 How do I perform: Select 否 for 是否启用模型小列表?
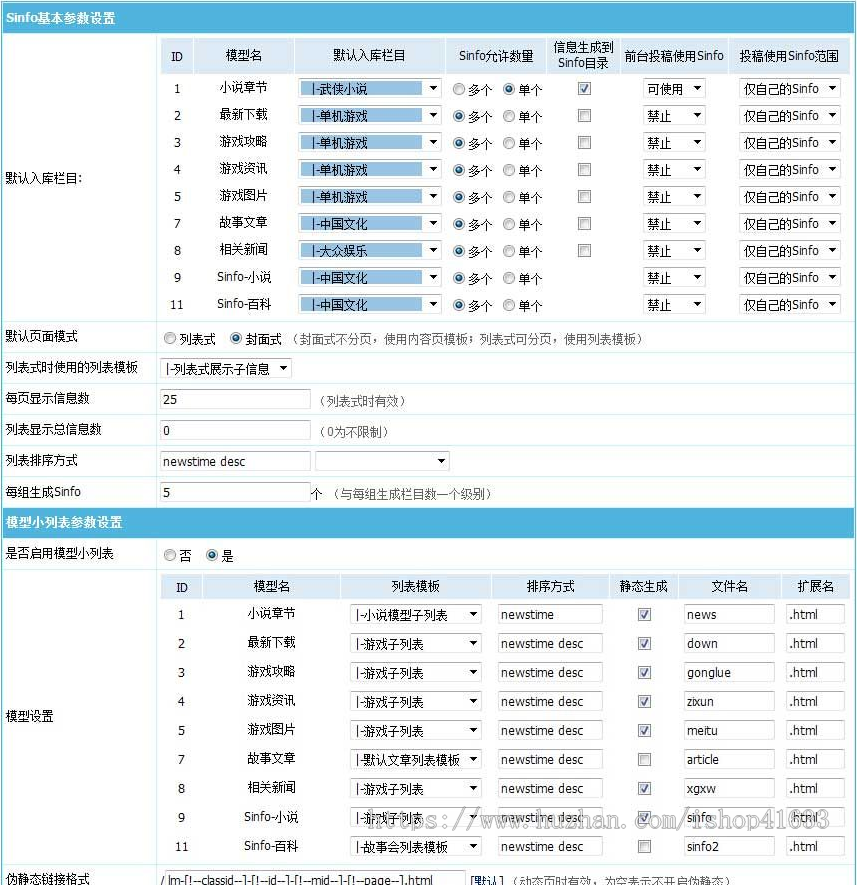(x=169, y=555)
